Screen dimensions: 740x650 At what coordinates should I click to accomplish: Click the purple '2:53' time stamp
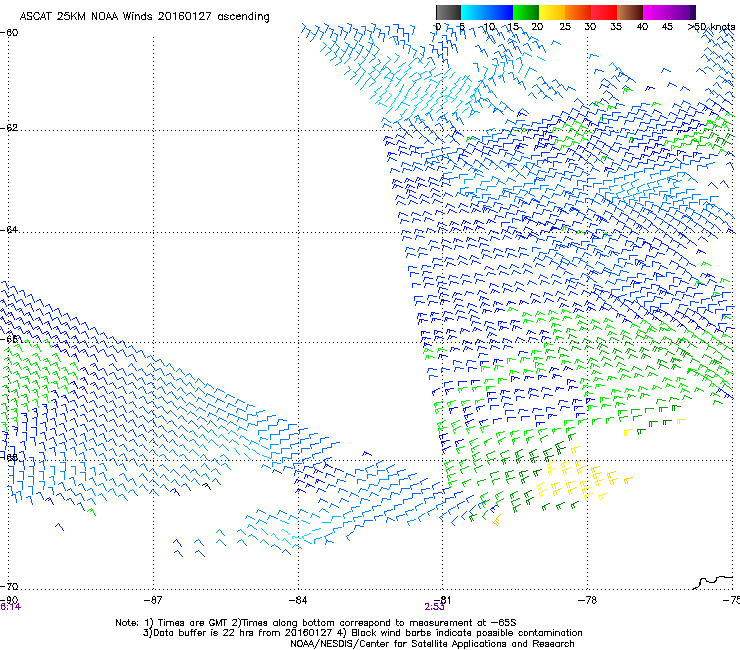[x=434, y=607]
